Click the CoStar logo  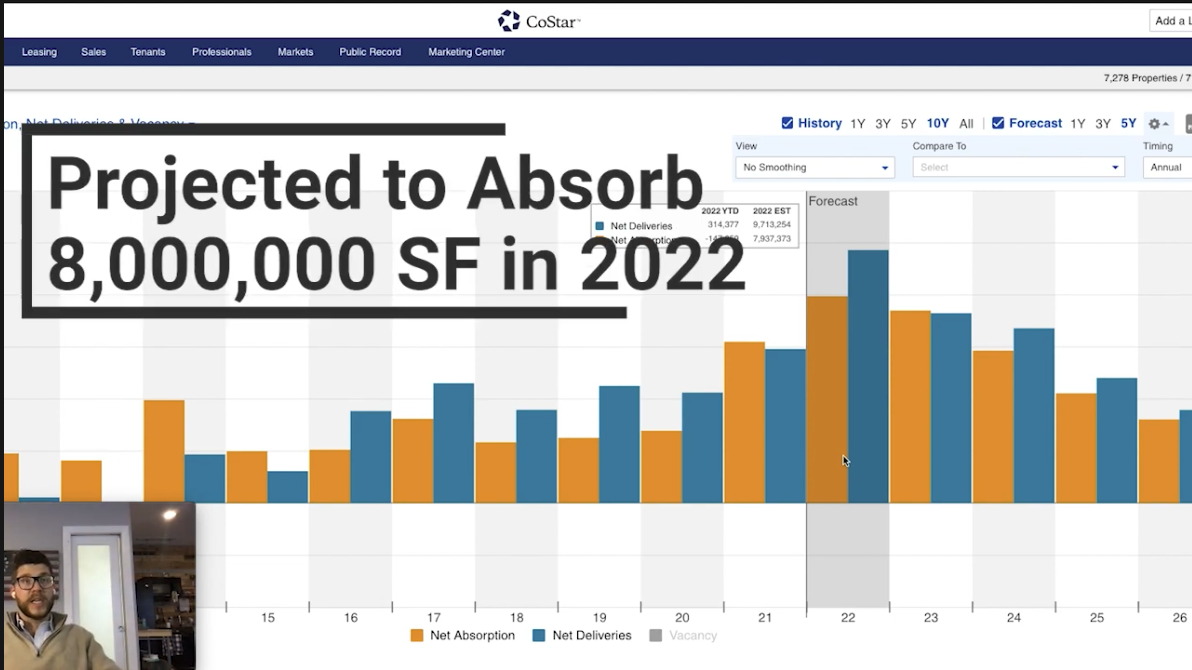tap(538, 19)
